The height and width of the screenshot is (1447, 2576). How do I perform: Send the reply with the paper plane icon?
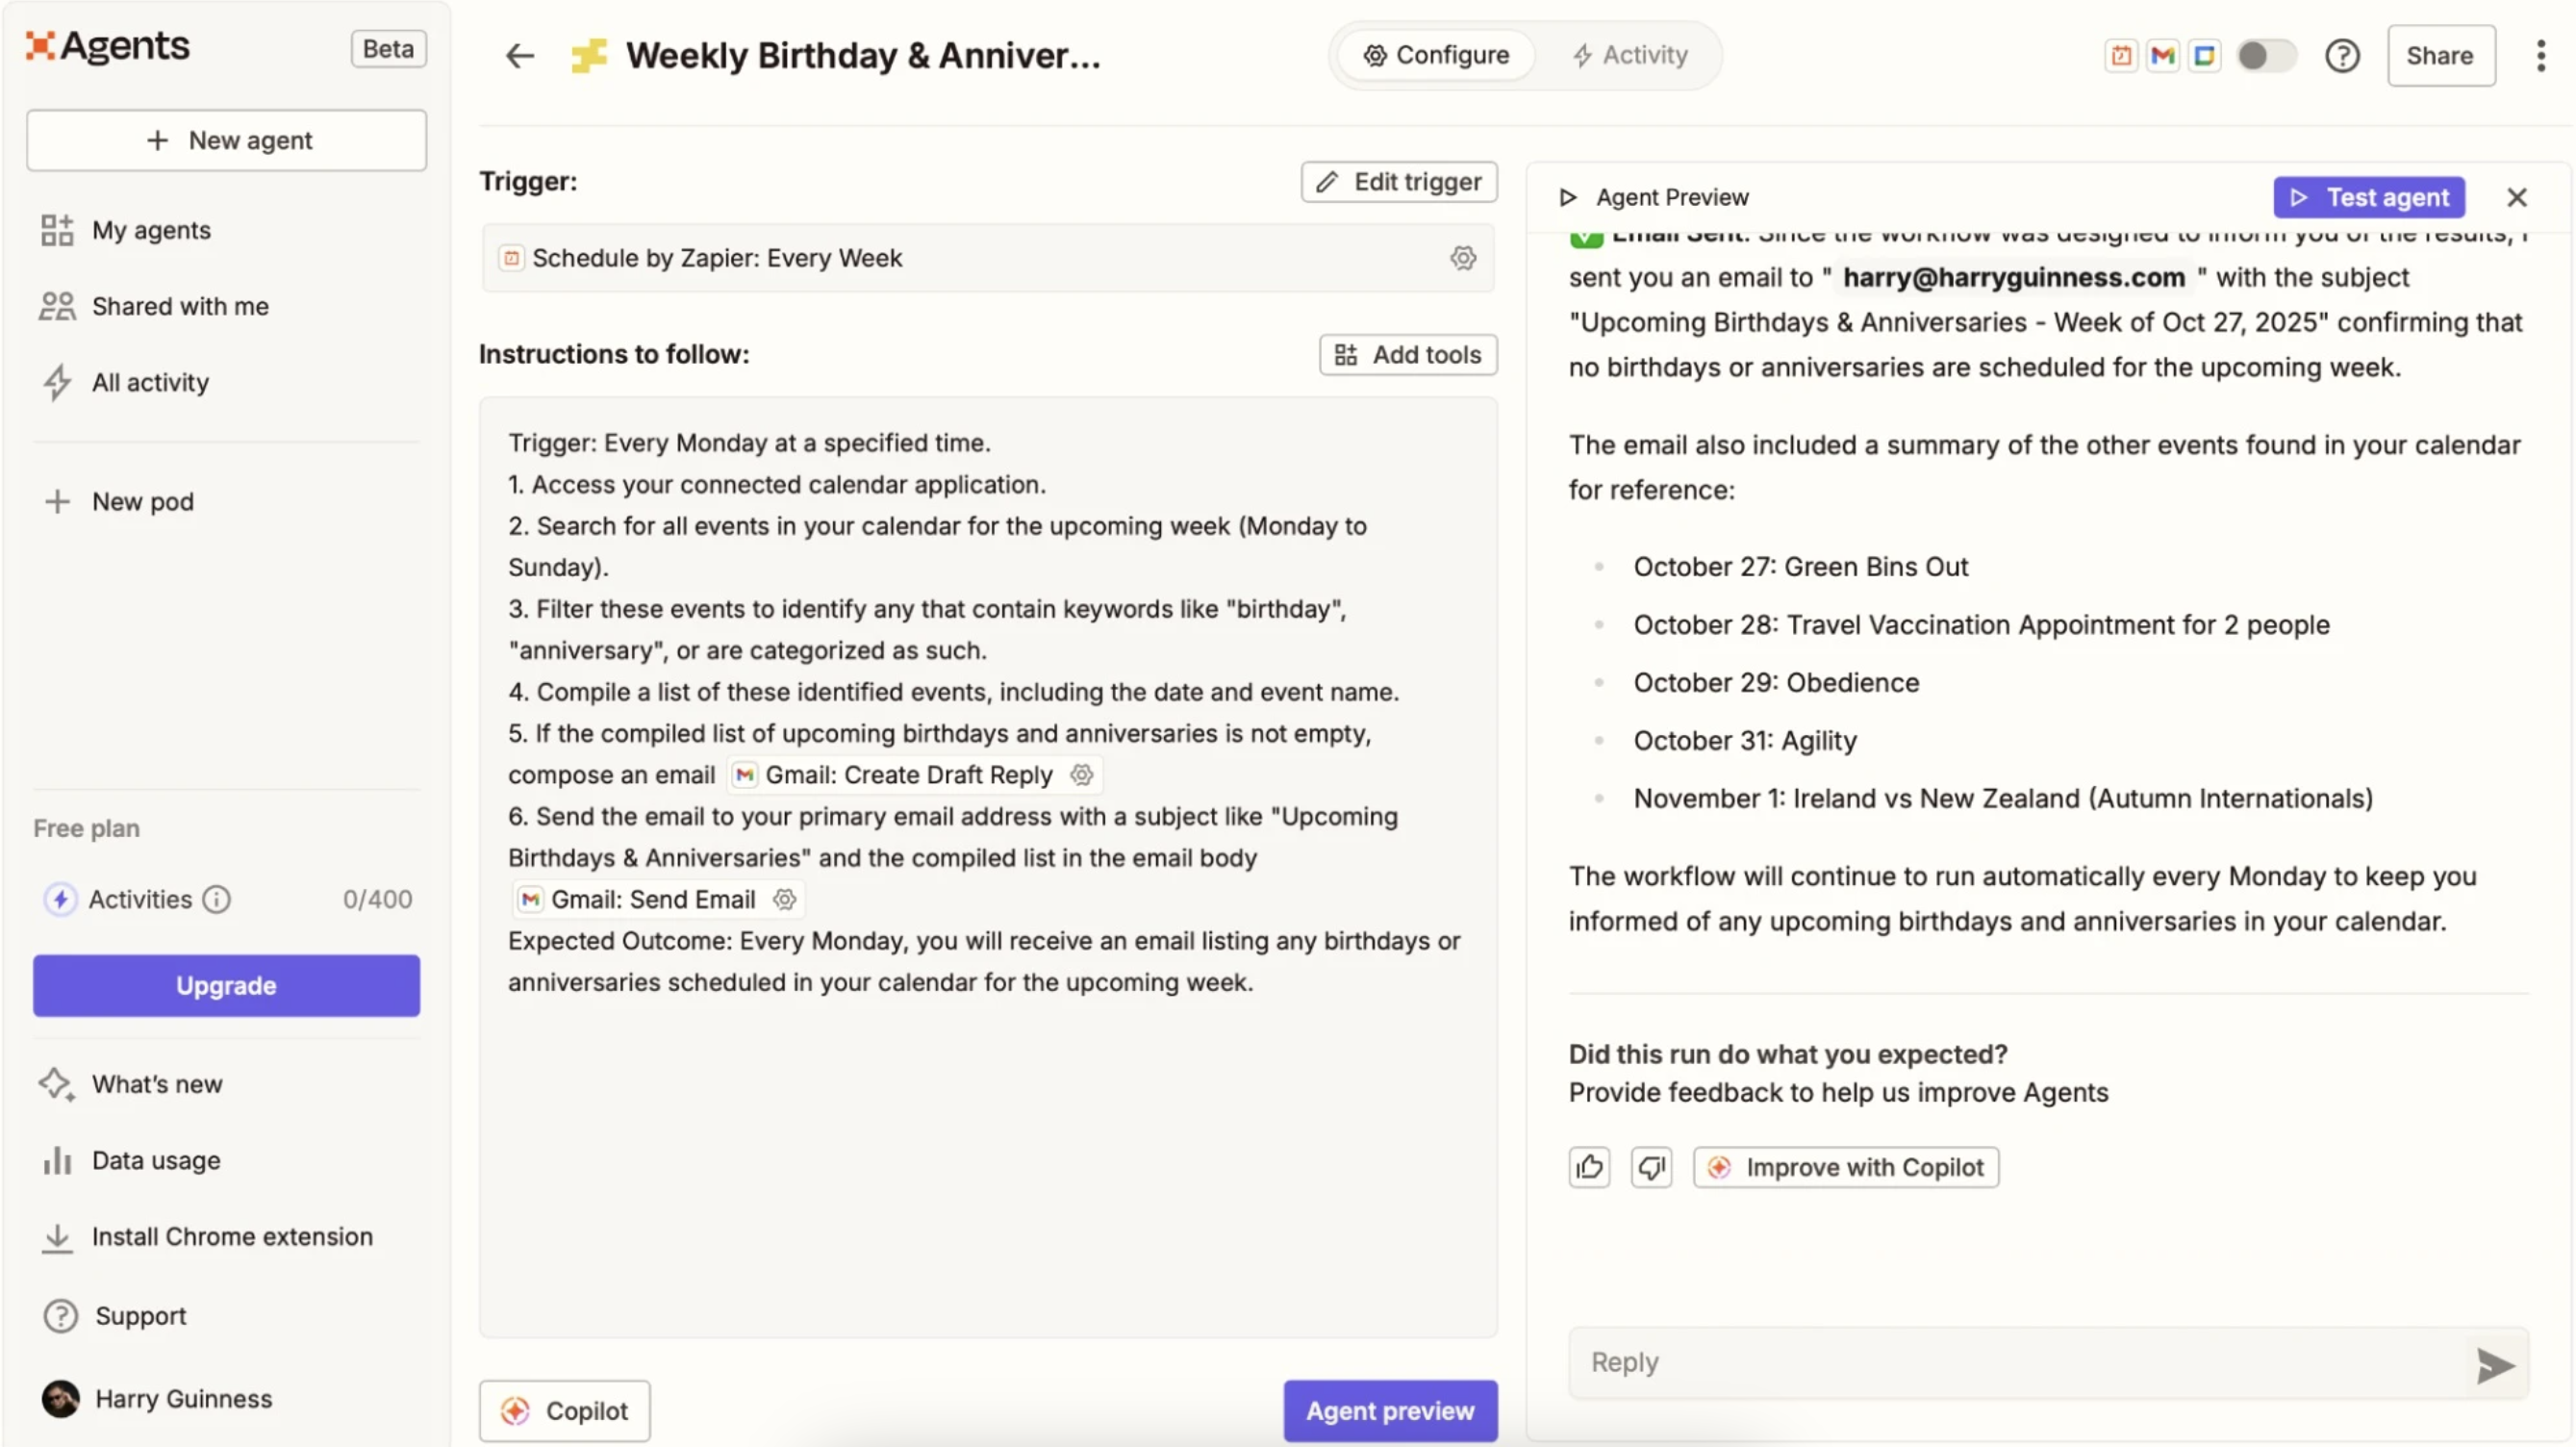(2494, 1365)
